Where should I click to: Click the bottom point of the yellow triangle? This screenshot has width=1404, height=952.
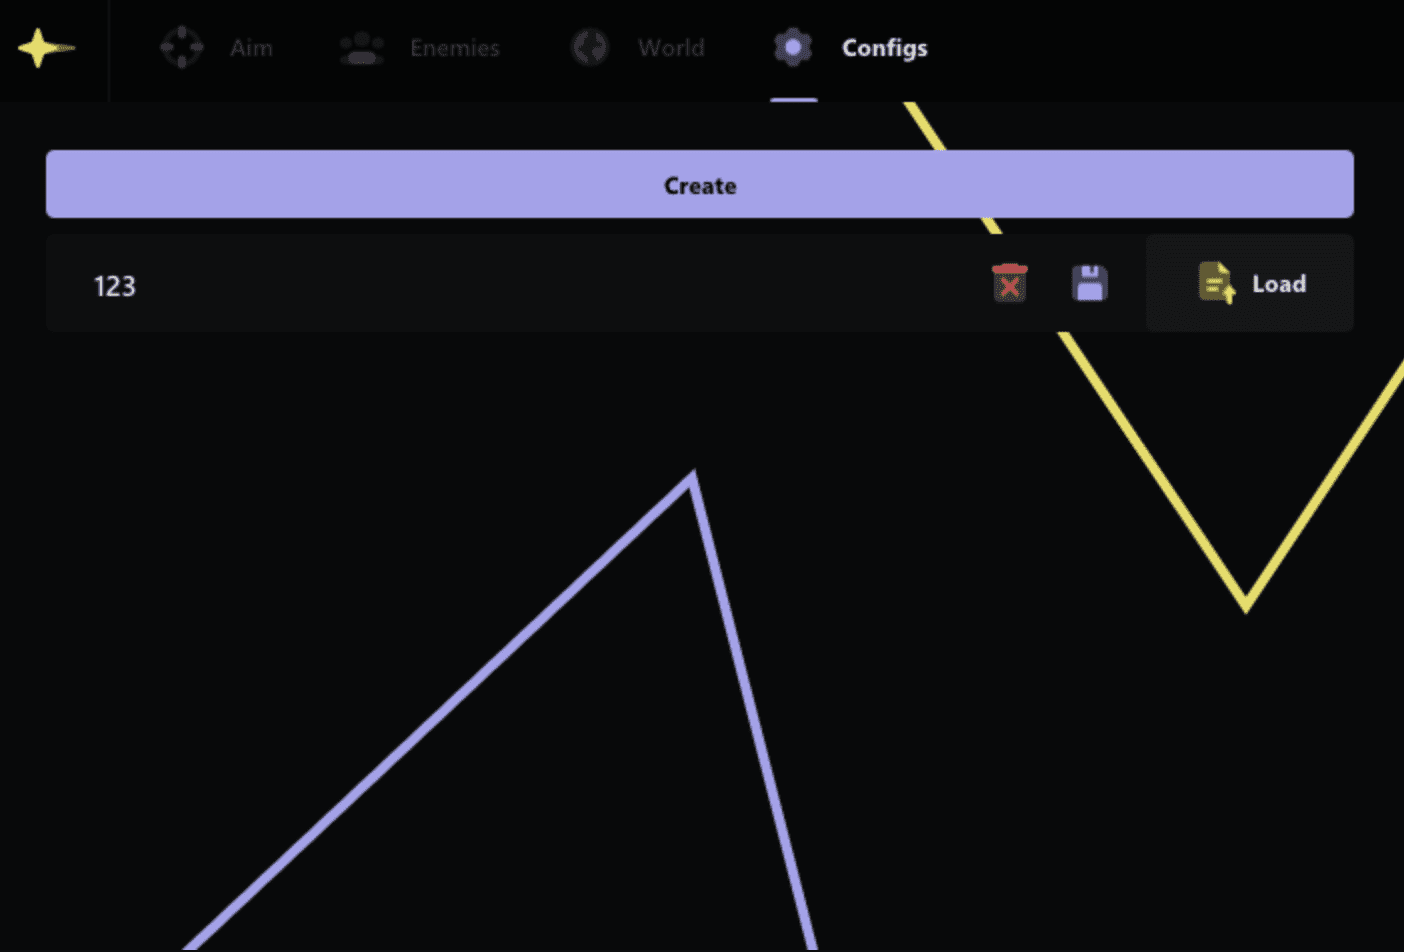tap(1246, 603)
